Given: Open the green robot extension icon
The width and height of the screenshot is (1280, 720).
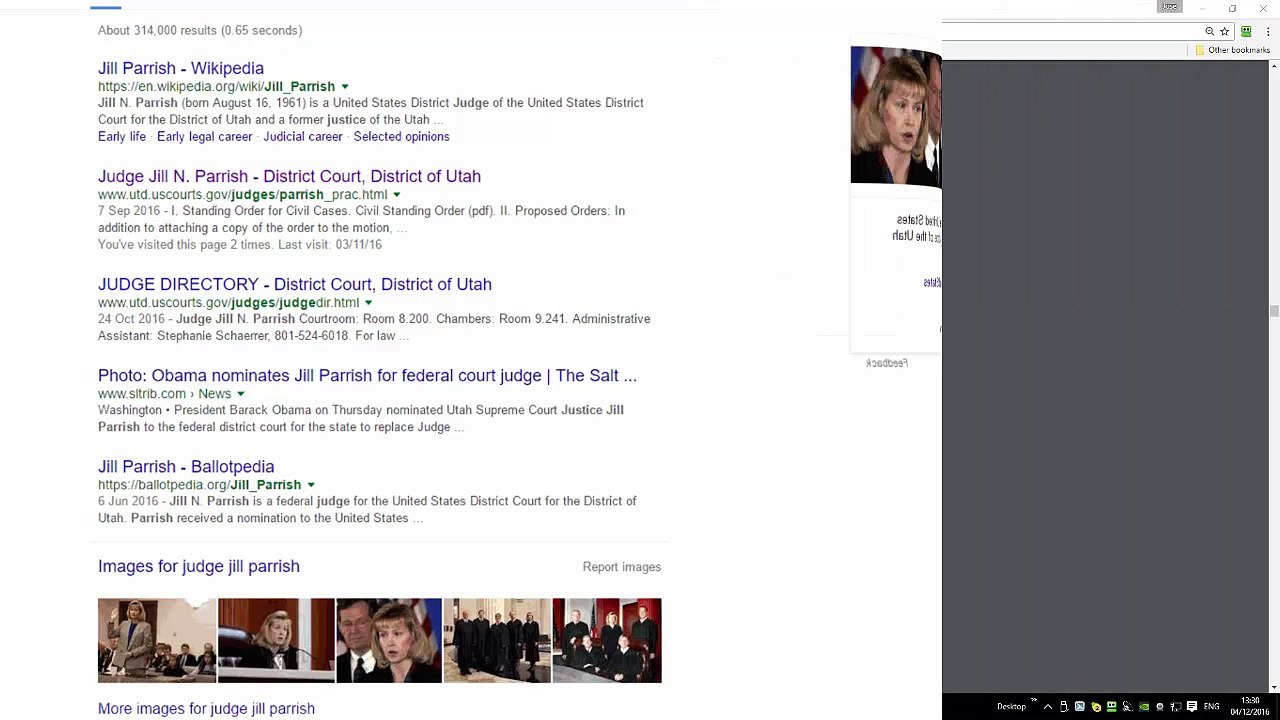Looking at the screenshot, I should [1246, 31].
